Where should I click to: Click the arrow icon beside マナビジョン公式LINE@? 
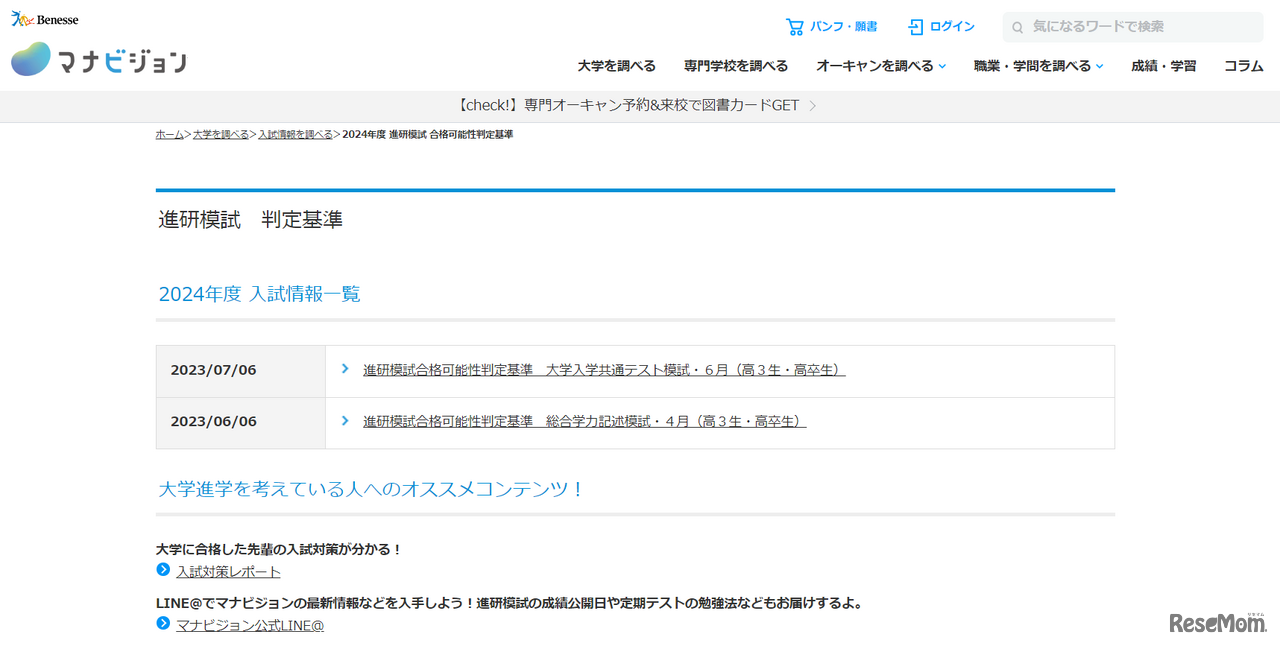163,624
